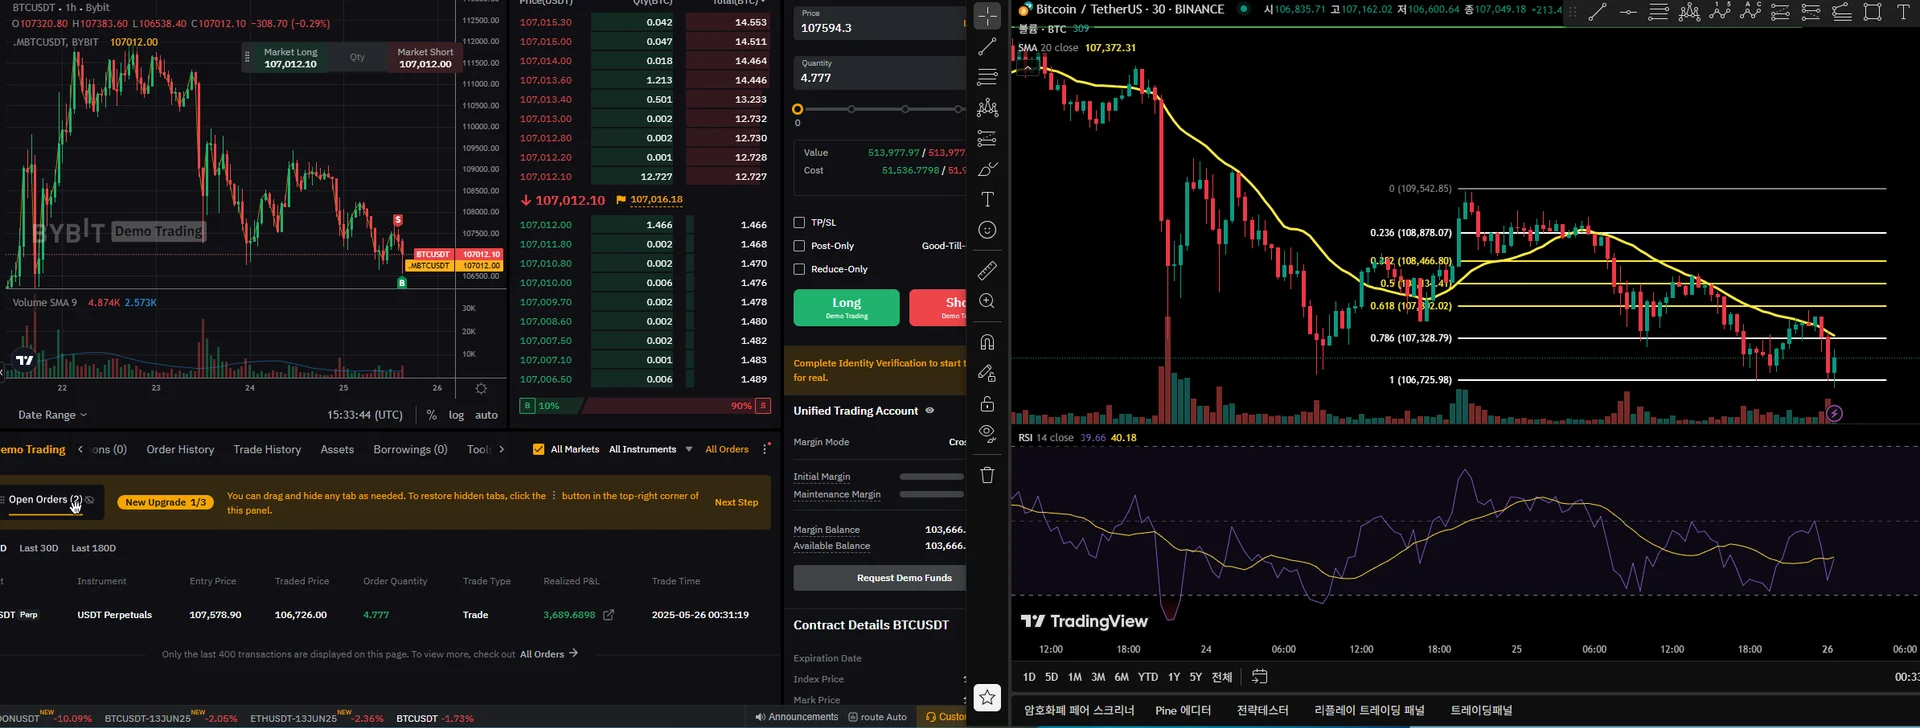Click the order Price input field
This screenshot has height=728, width=1920.
click(x=880, y=22)
